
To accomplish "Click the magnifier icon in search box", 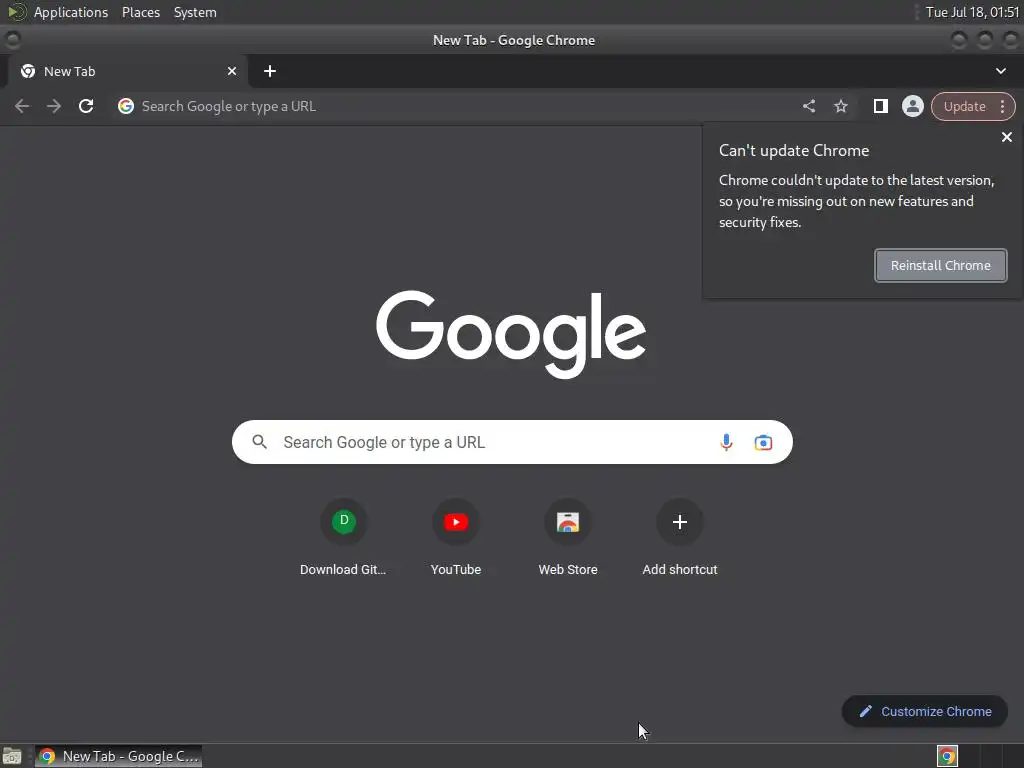I will 259,442.
